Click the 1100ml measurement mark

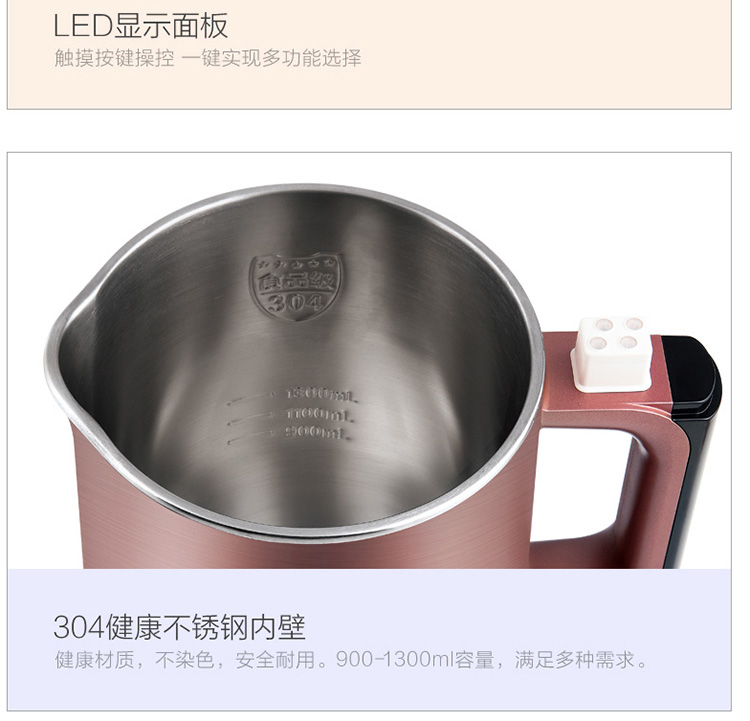click(x=320, y=414)
